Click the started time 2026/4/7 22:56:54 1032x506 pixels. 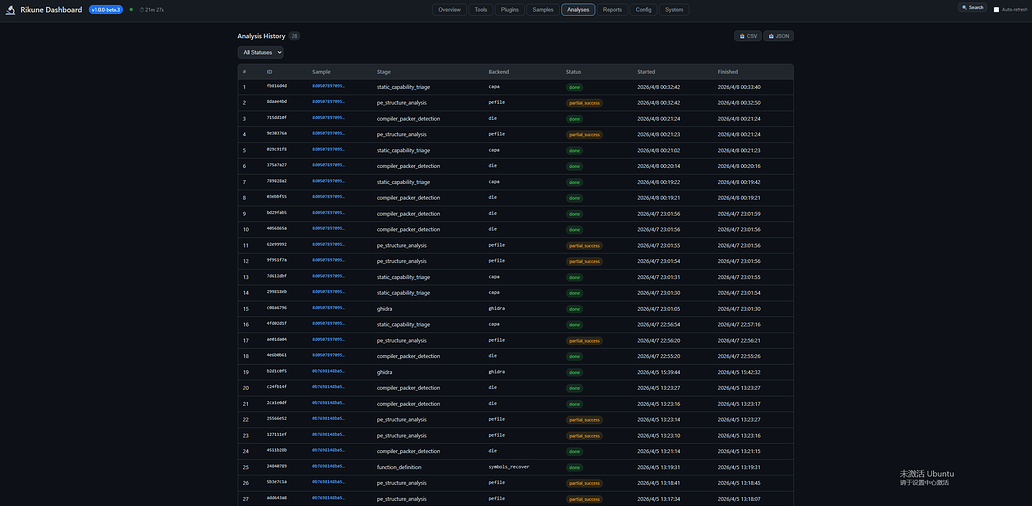click(x=659, y=324)
